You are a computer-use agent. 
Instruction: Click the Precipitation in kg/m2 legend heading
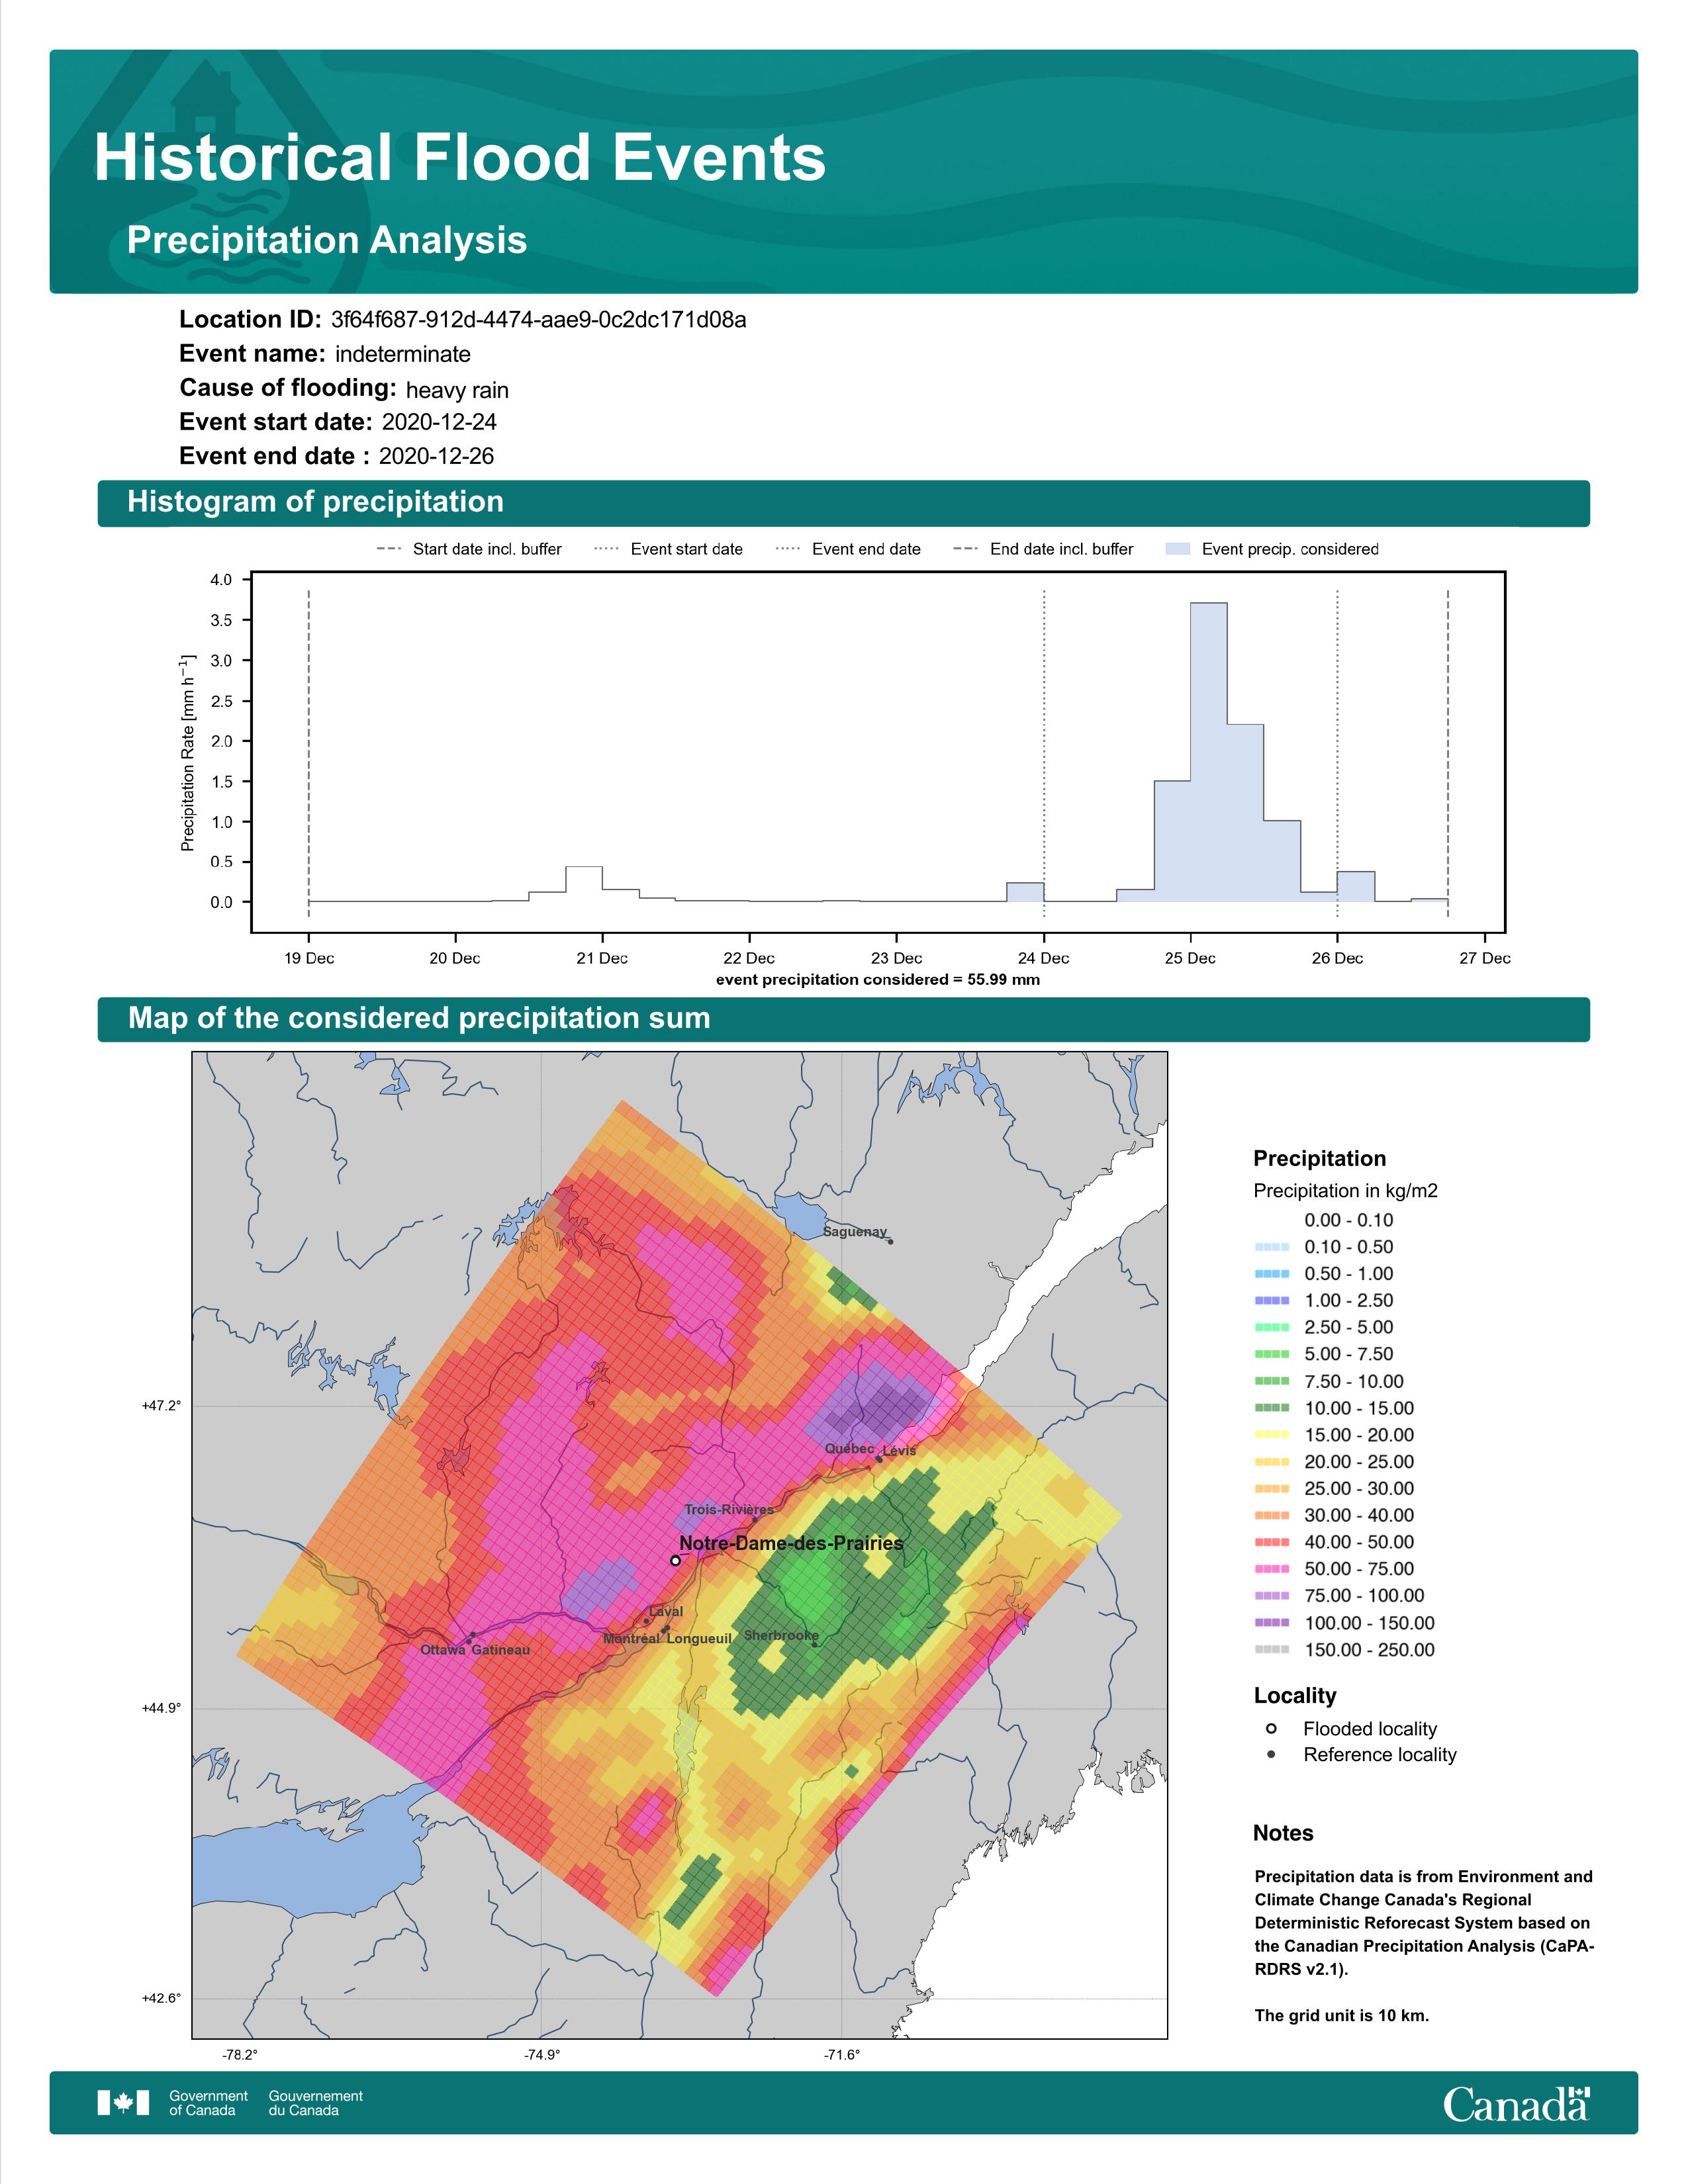(1345, 1190)
